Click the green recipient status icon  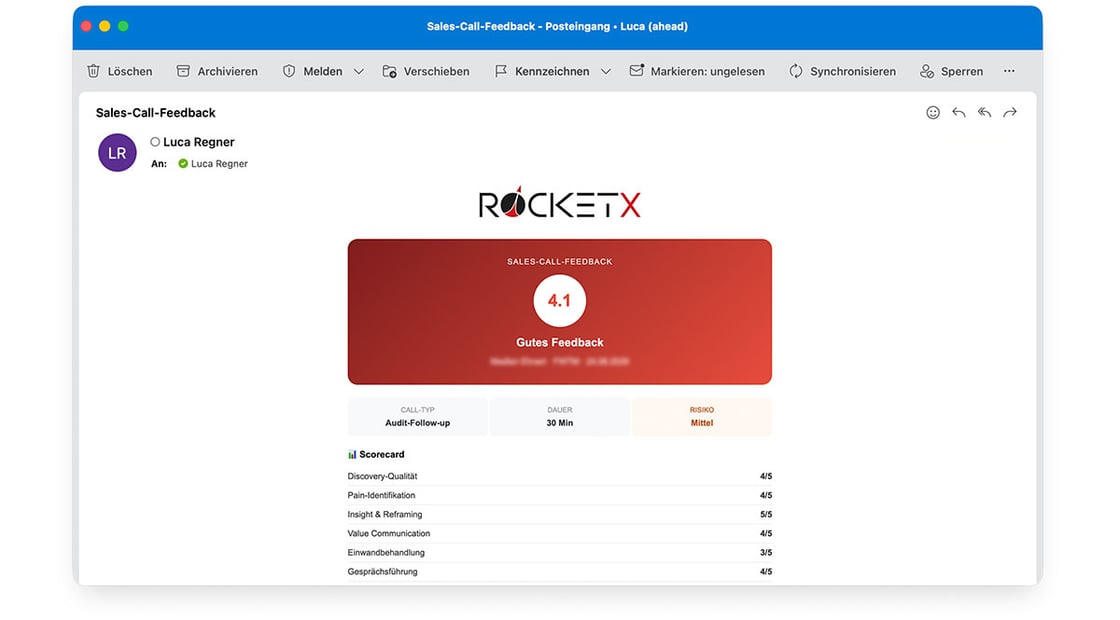(x=183, y=164)
